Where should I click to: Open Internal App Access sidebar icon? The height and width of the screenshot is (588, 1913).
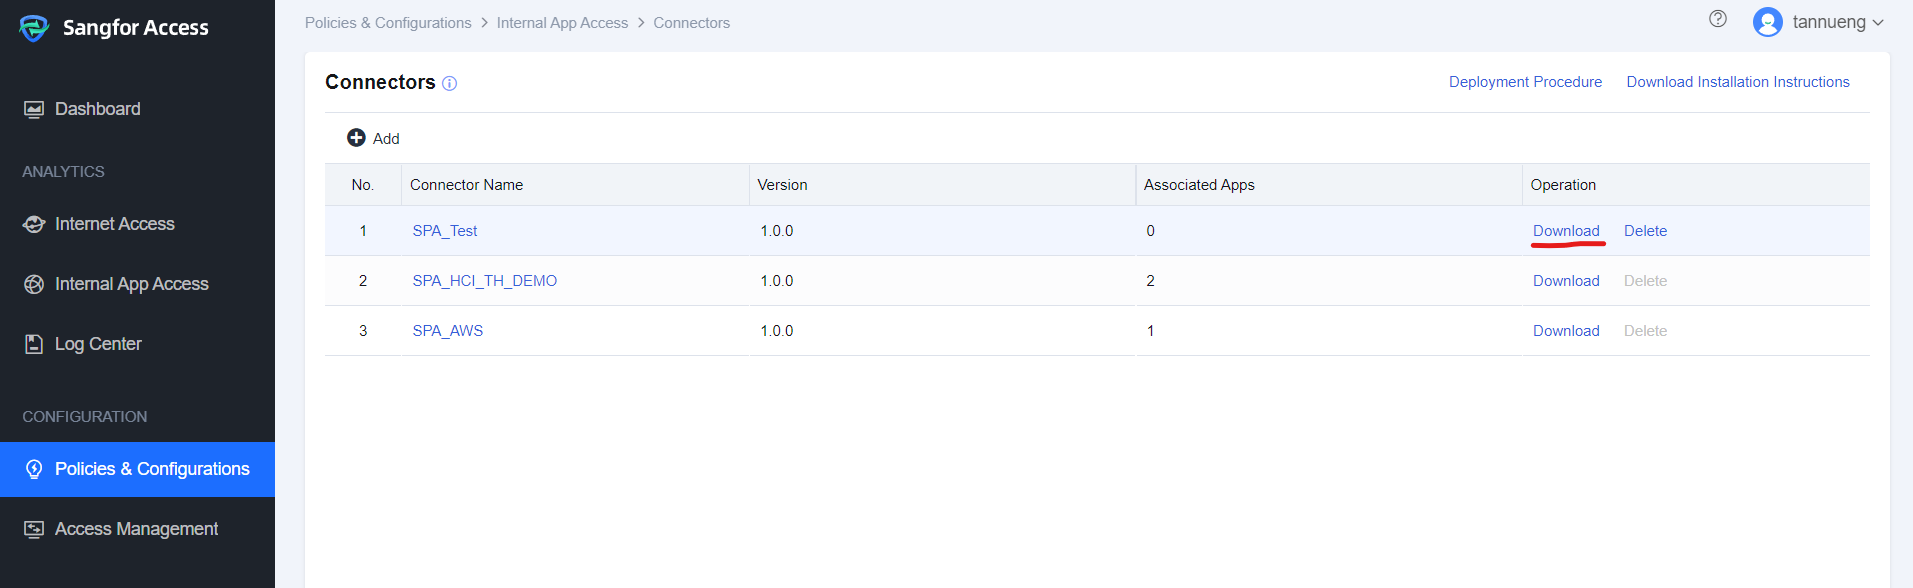34,284
